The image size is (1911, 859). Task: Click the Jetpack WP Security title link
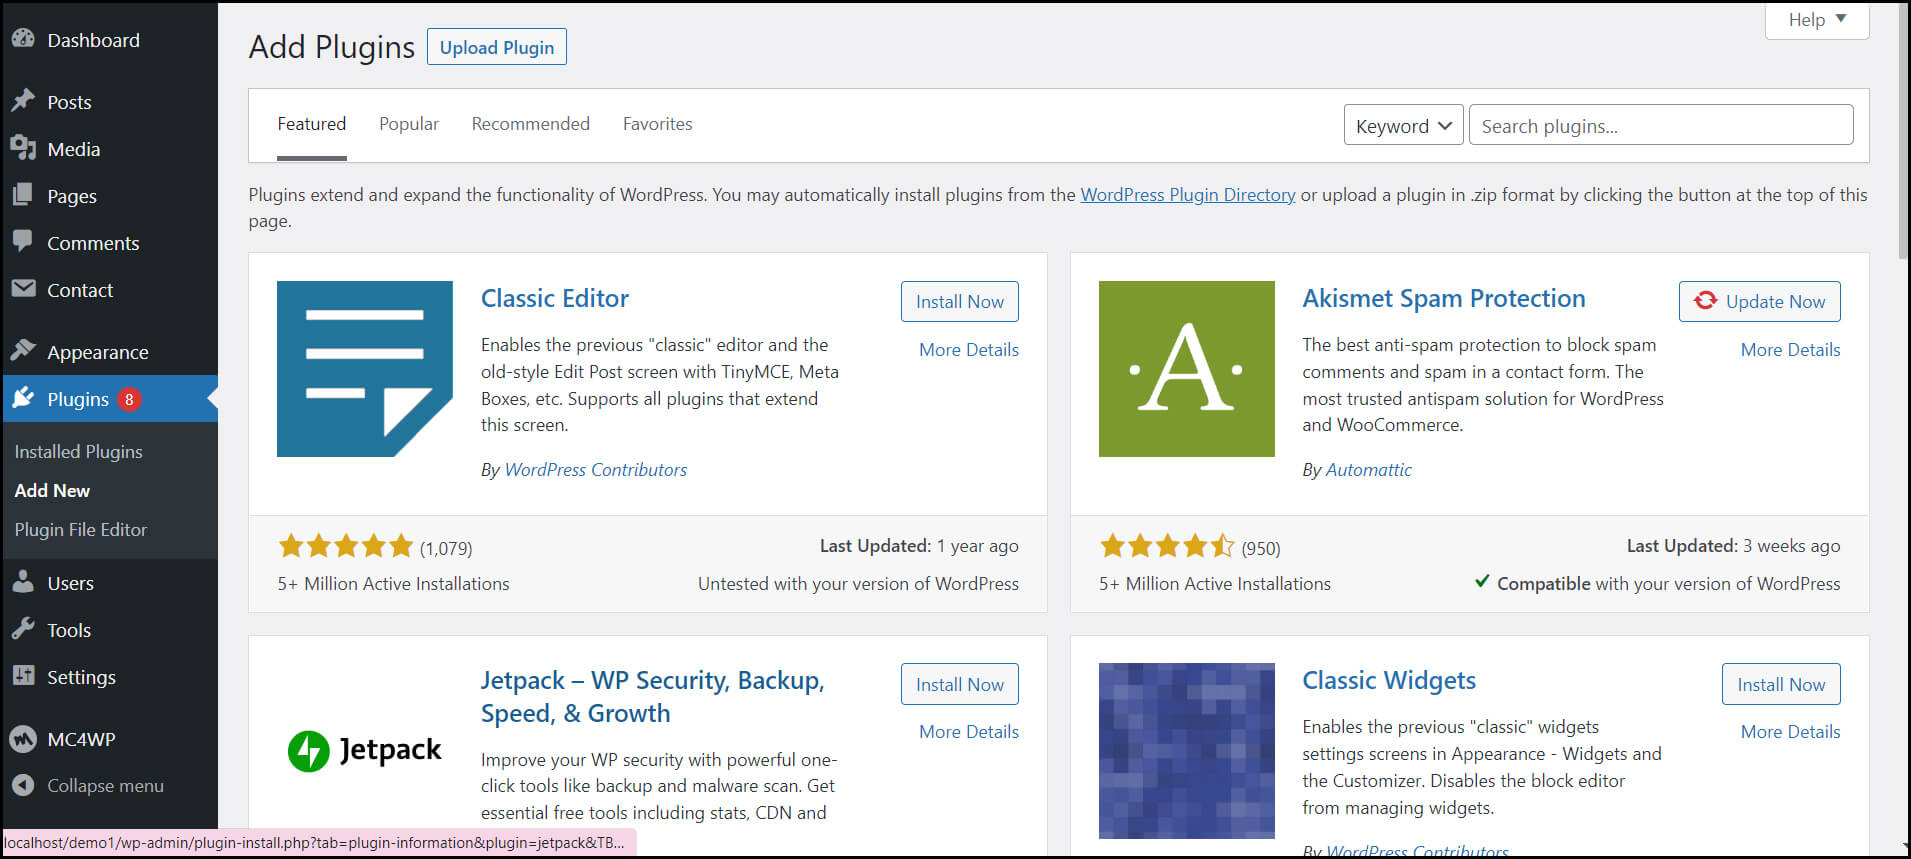(653, 697)
